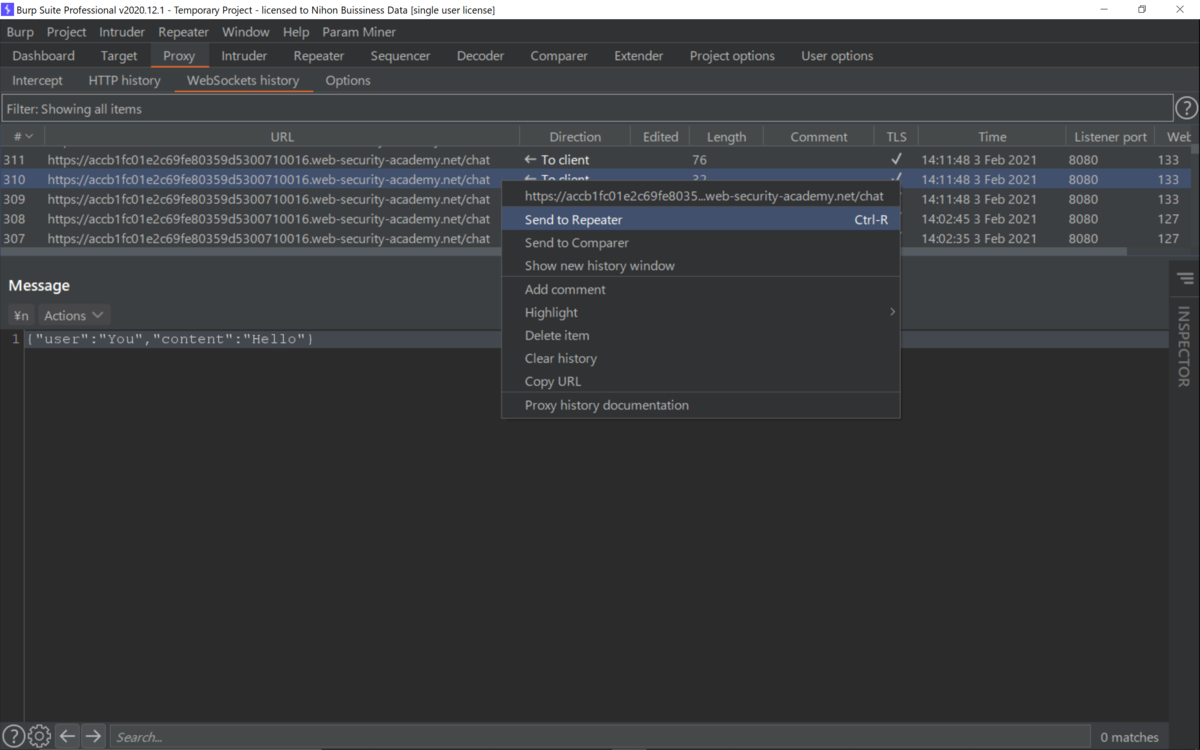Switch to the Target tab
Screen dimensions: 1200x750
point(119,56)
